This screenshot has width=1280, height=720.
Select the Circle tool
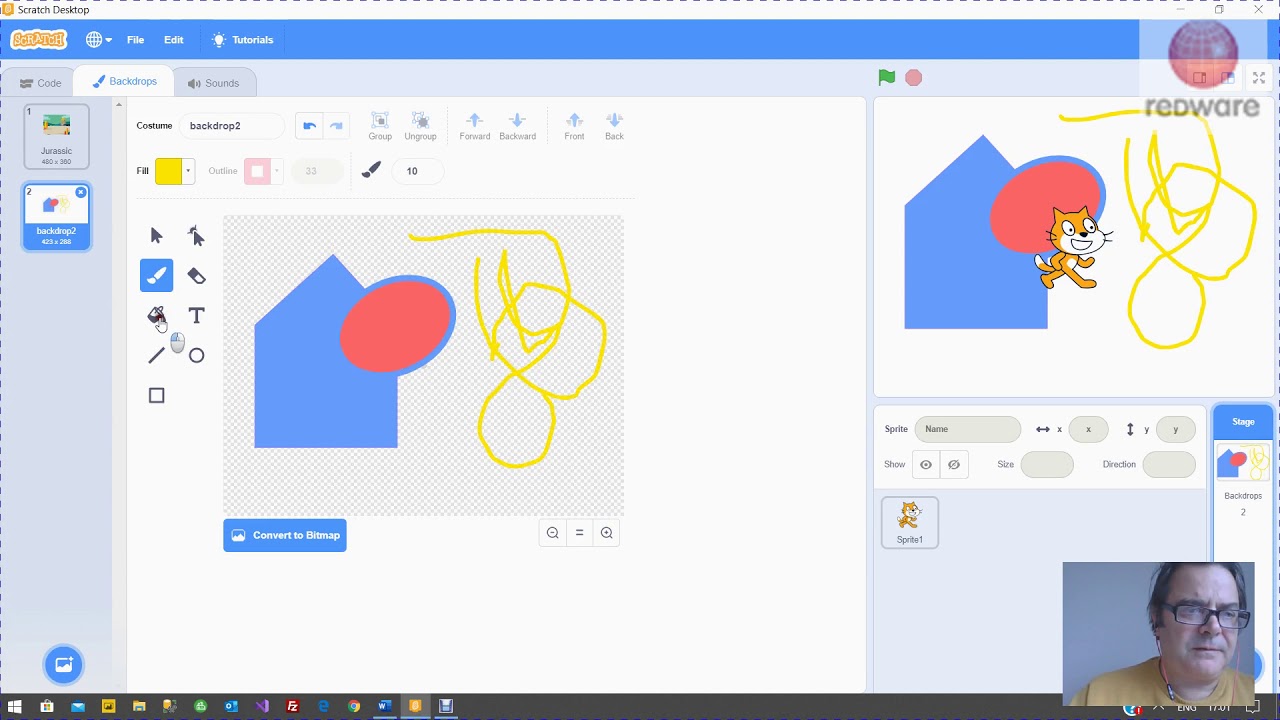[x=196, y=356]
